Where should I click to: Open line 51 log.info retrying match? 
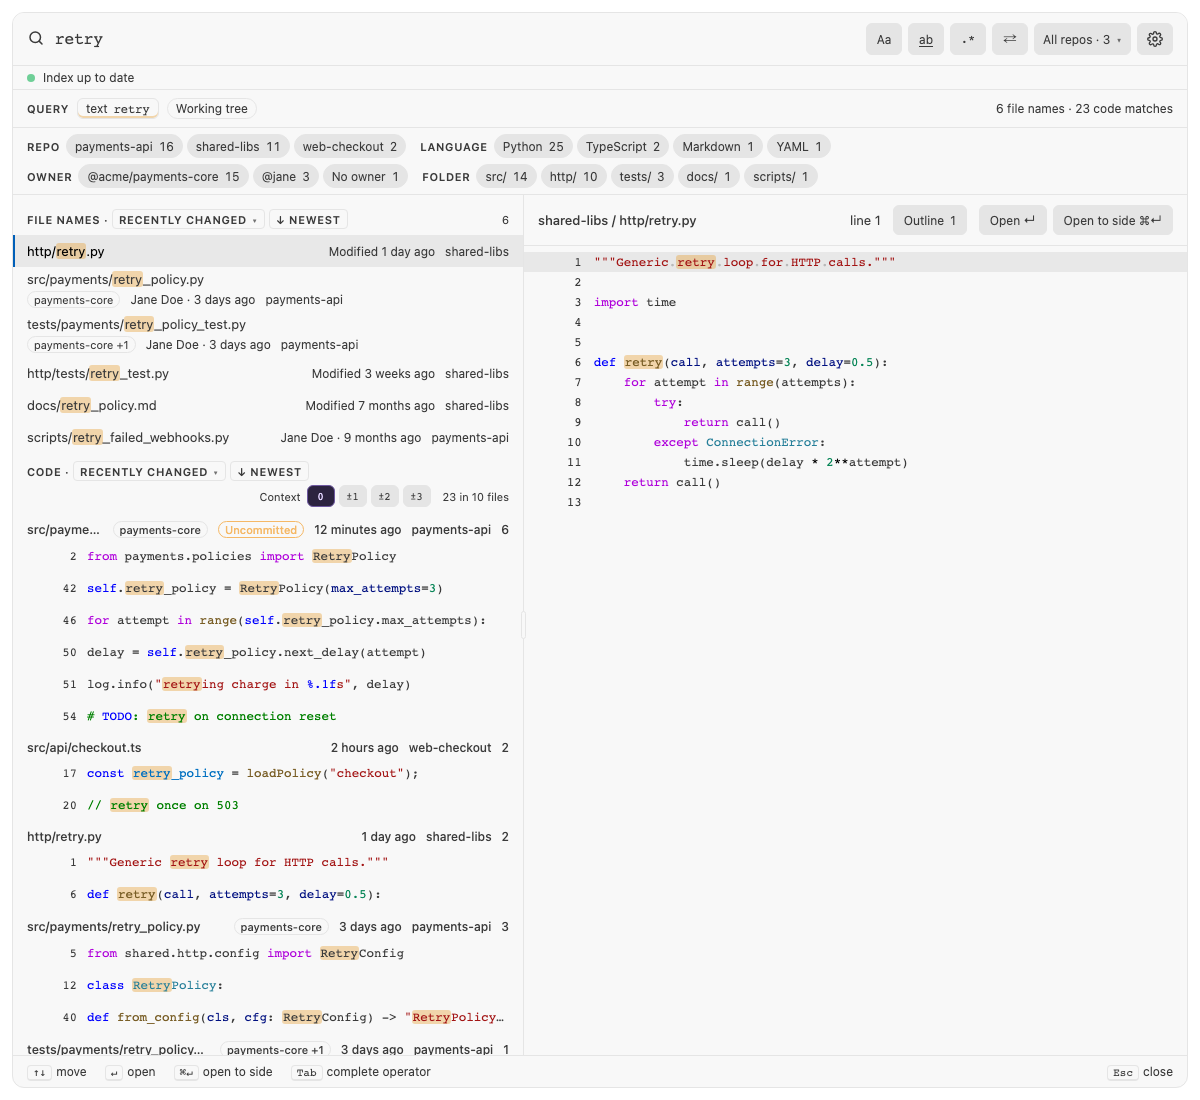coord(268,685)
